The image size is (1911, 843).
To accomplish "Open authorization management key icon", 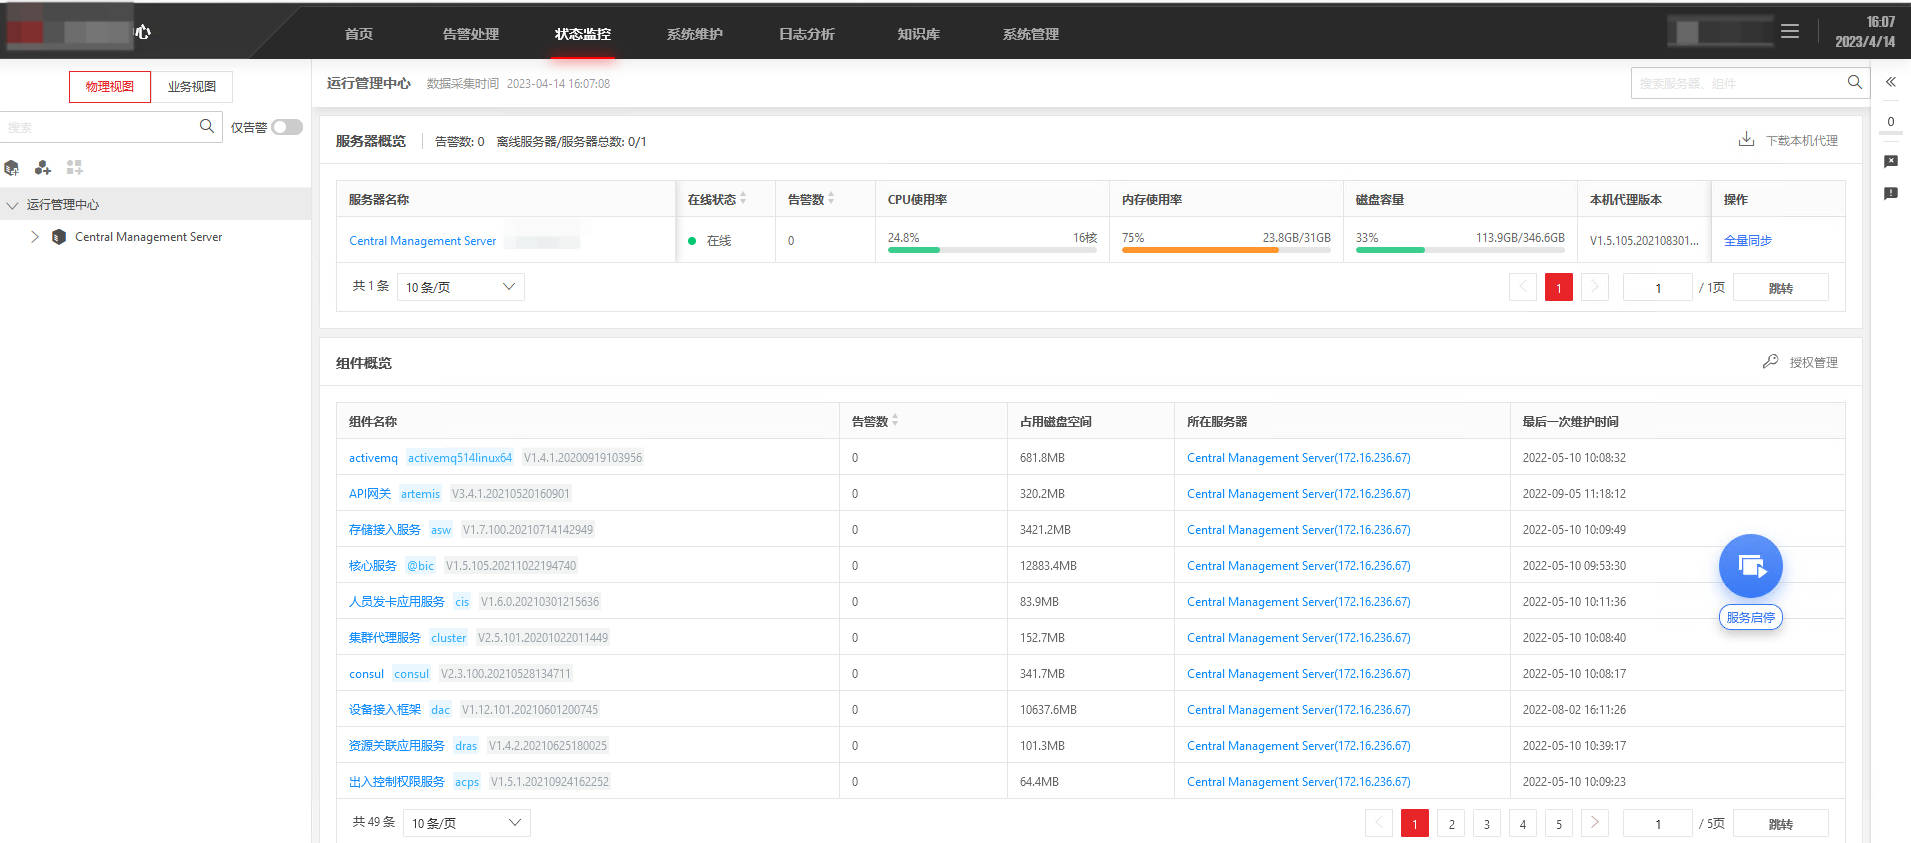I will [1770, 361].
